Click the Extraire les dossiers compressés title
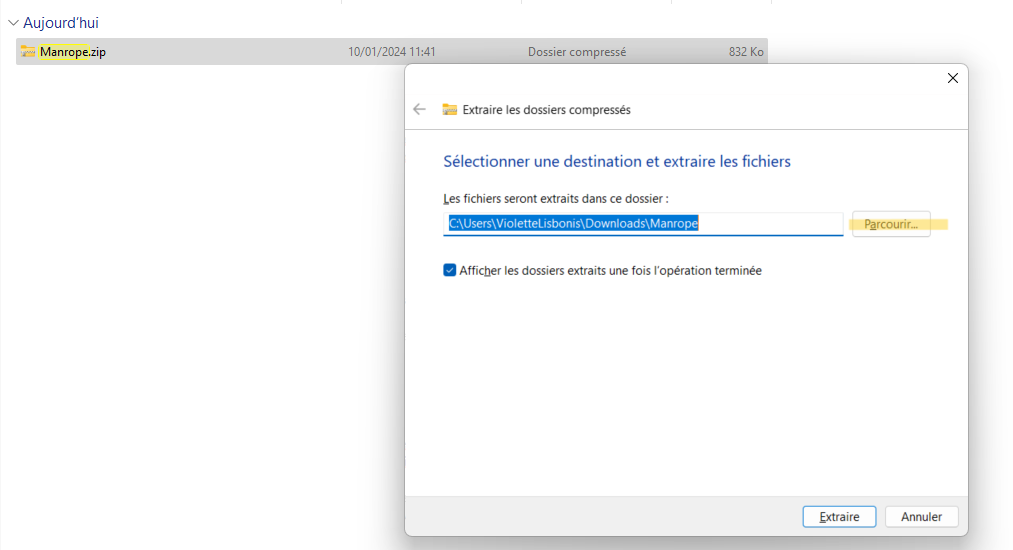Viewport: 1013px width, 550px height. pyautogui.click(x=547, y=110)
